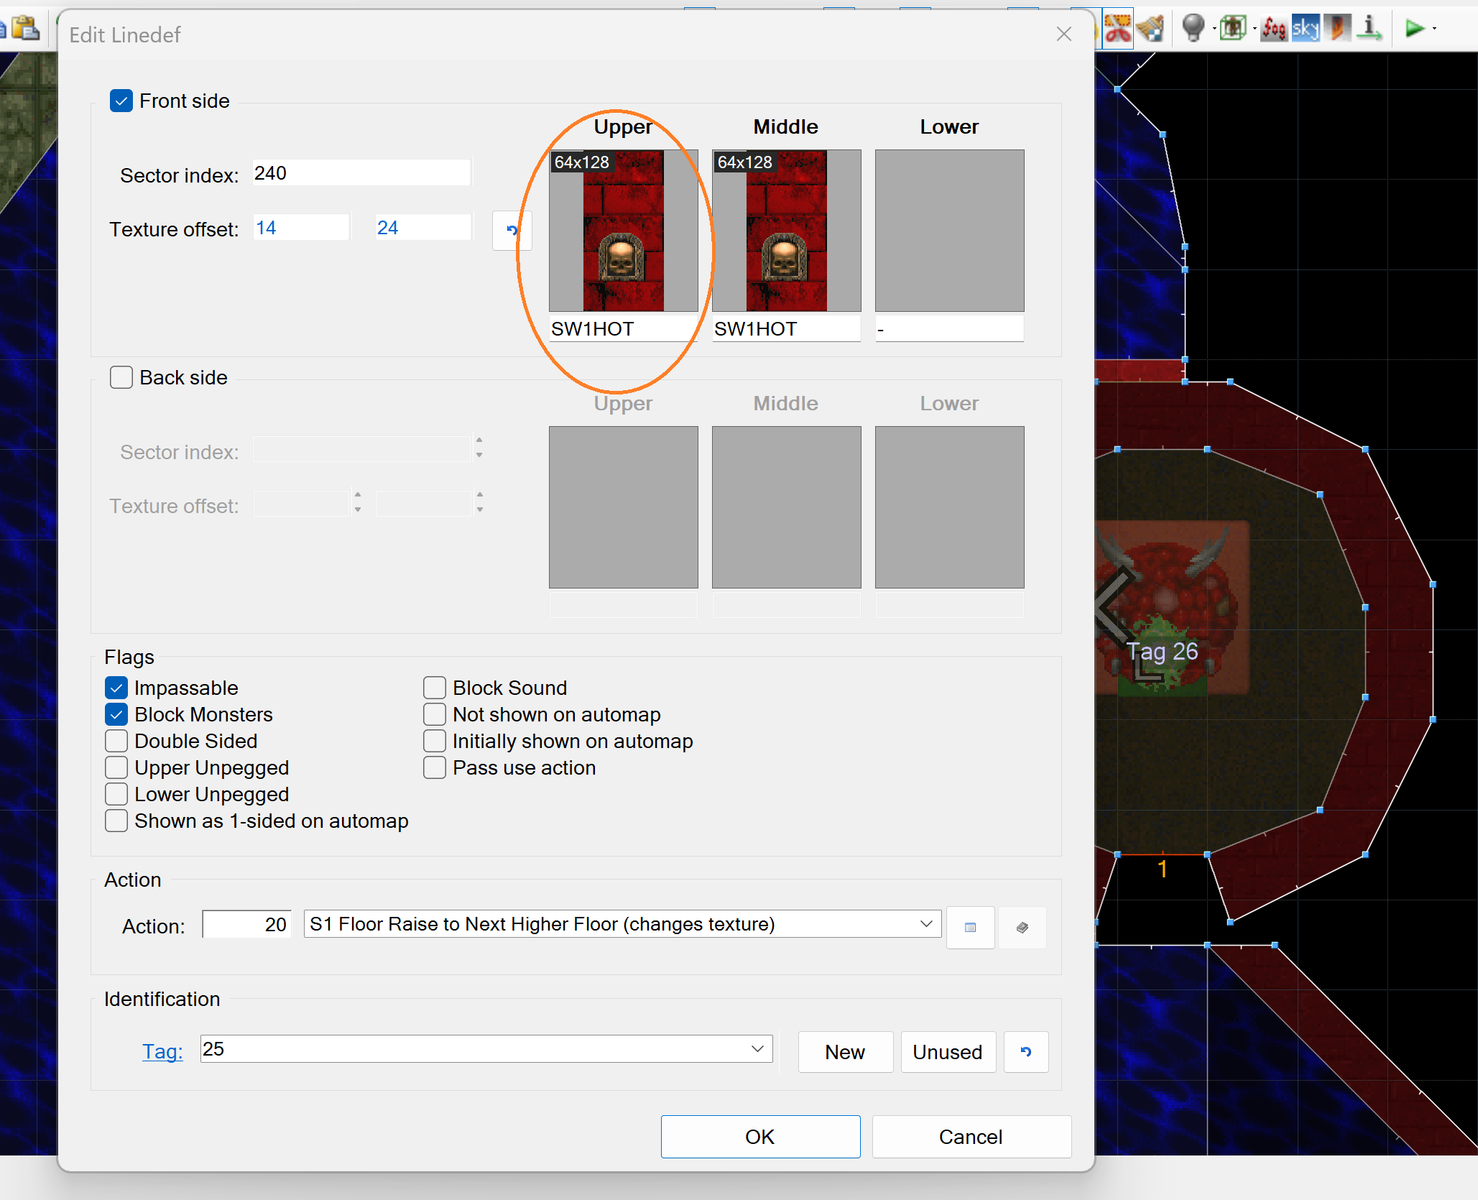Enable the Back side checkbox
This screenshot has height=1200, width=1478.
[121, 378]
